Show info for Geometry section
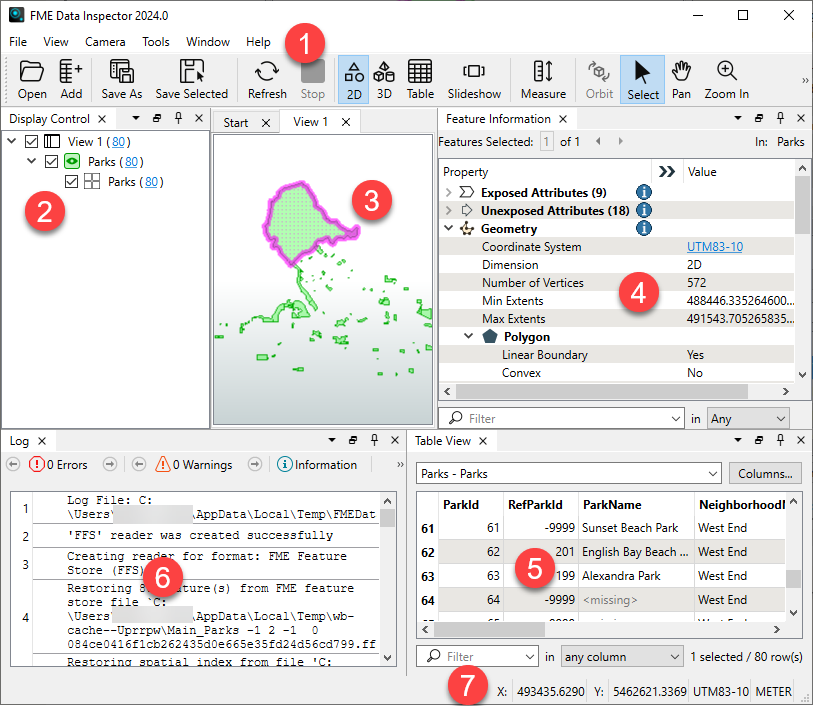Image resolution: width=813 pixels, height=706 pixels. point(643,228)
